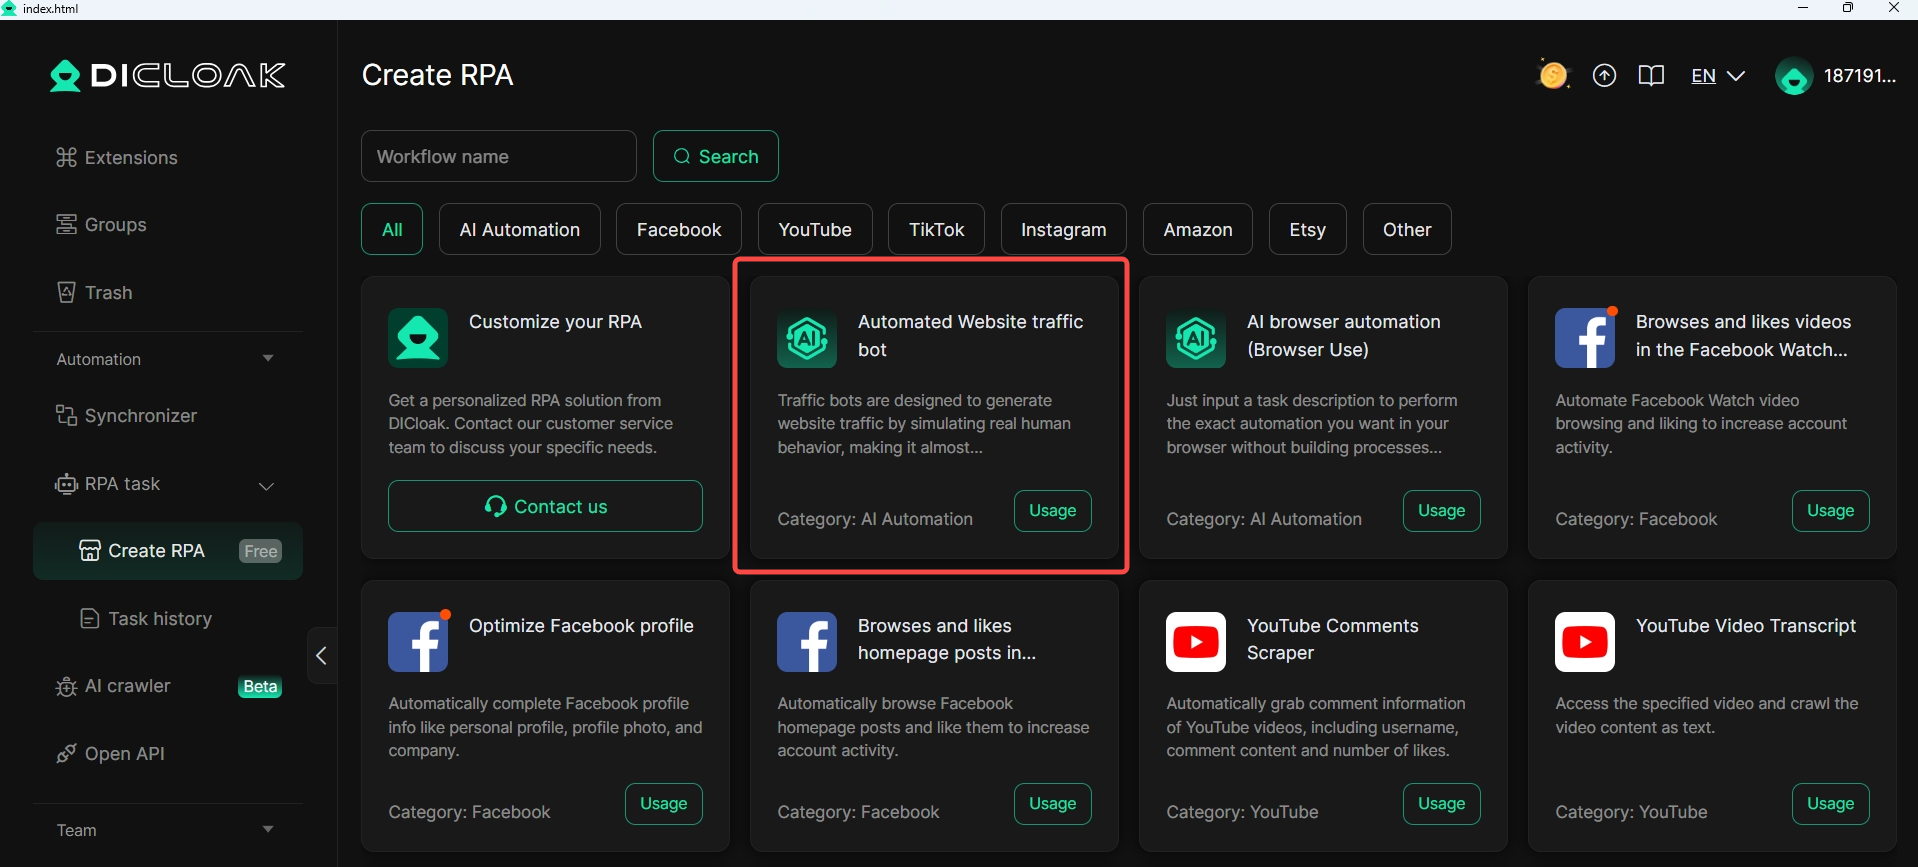
Task: Click the AI browser automation card icon
Action: click(1196, 338)
